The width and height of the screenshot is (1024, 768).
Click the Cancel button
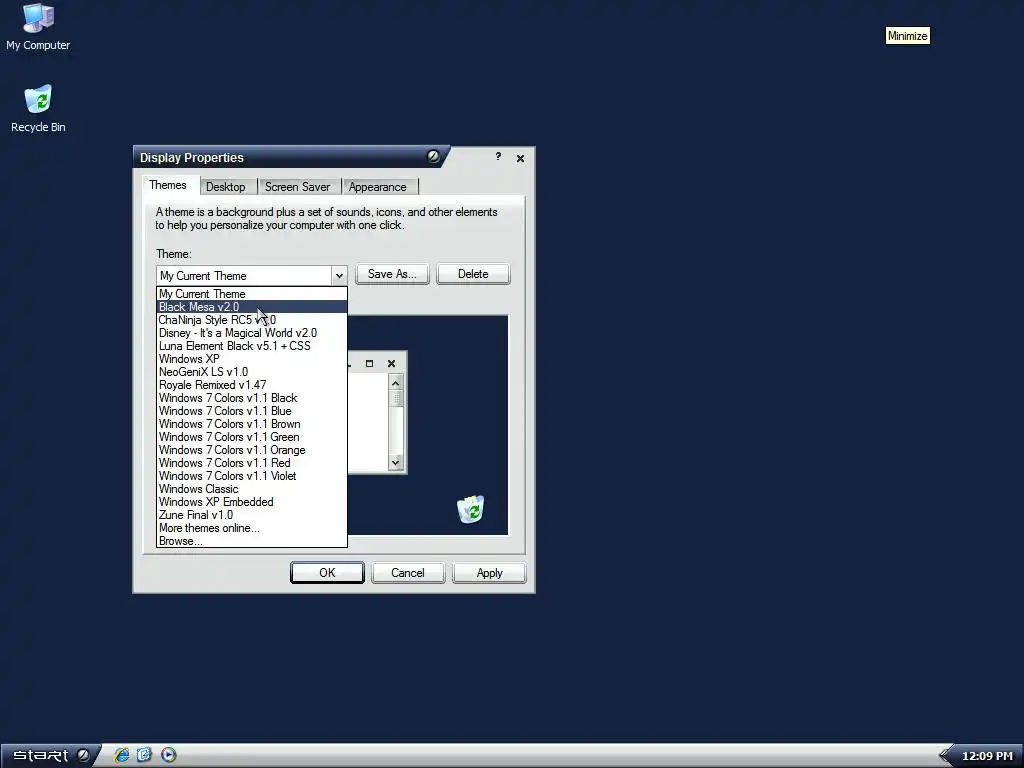point(408,573)
